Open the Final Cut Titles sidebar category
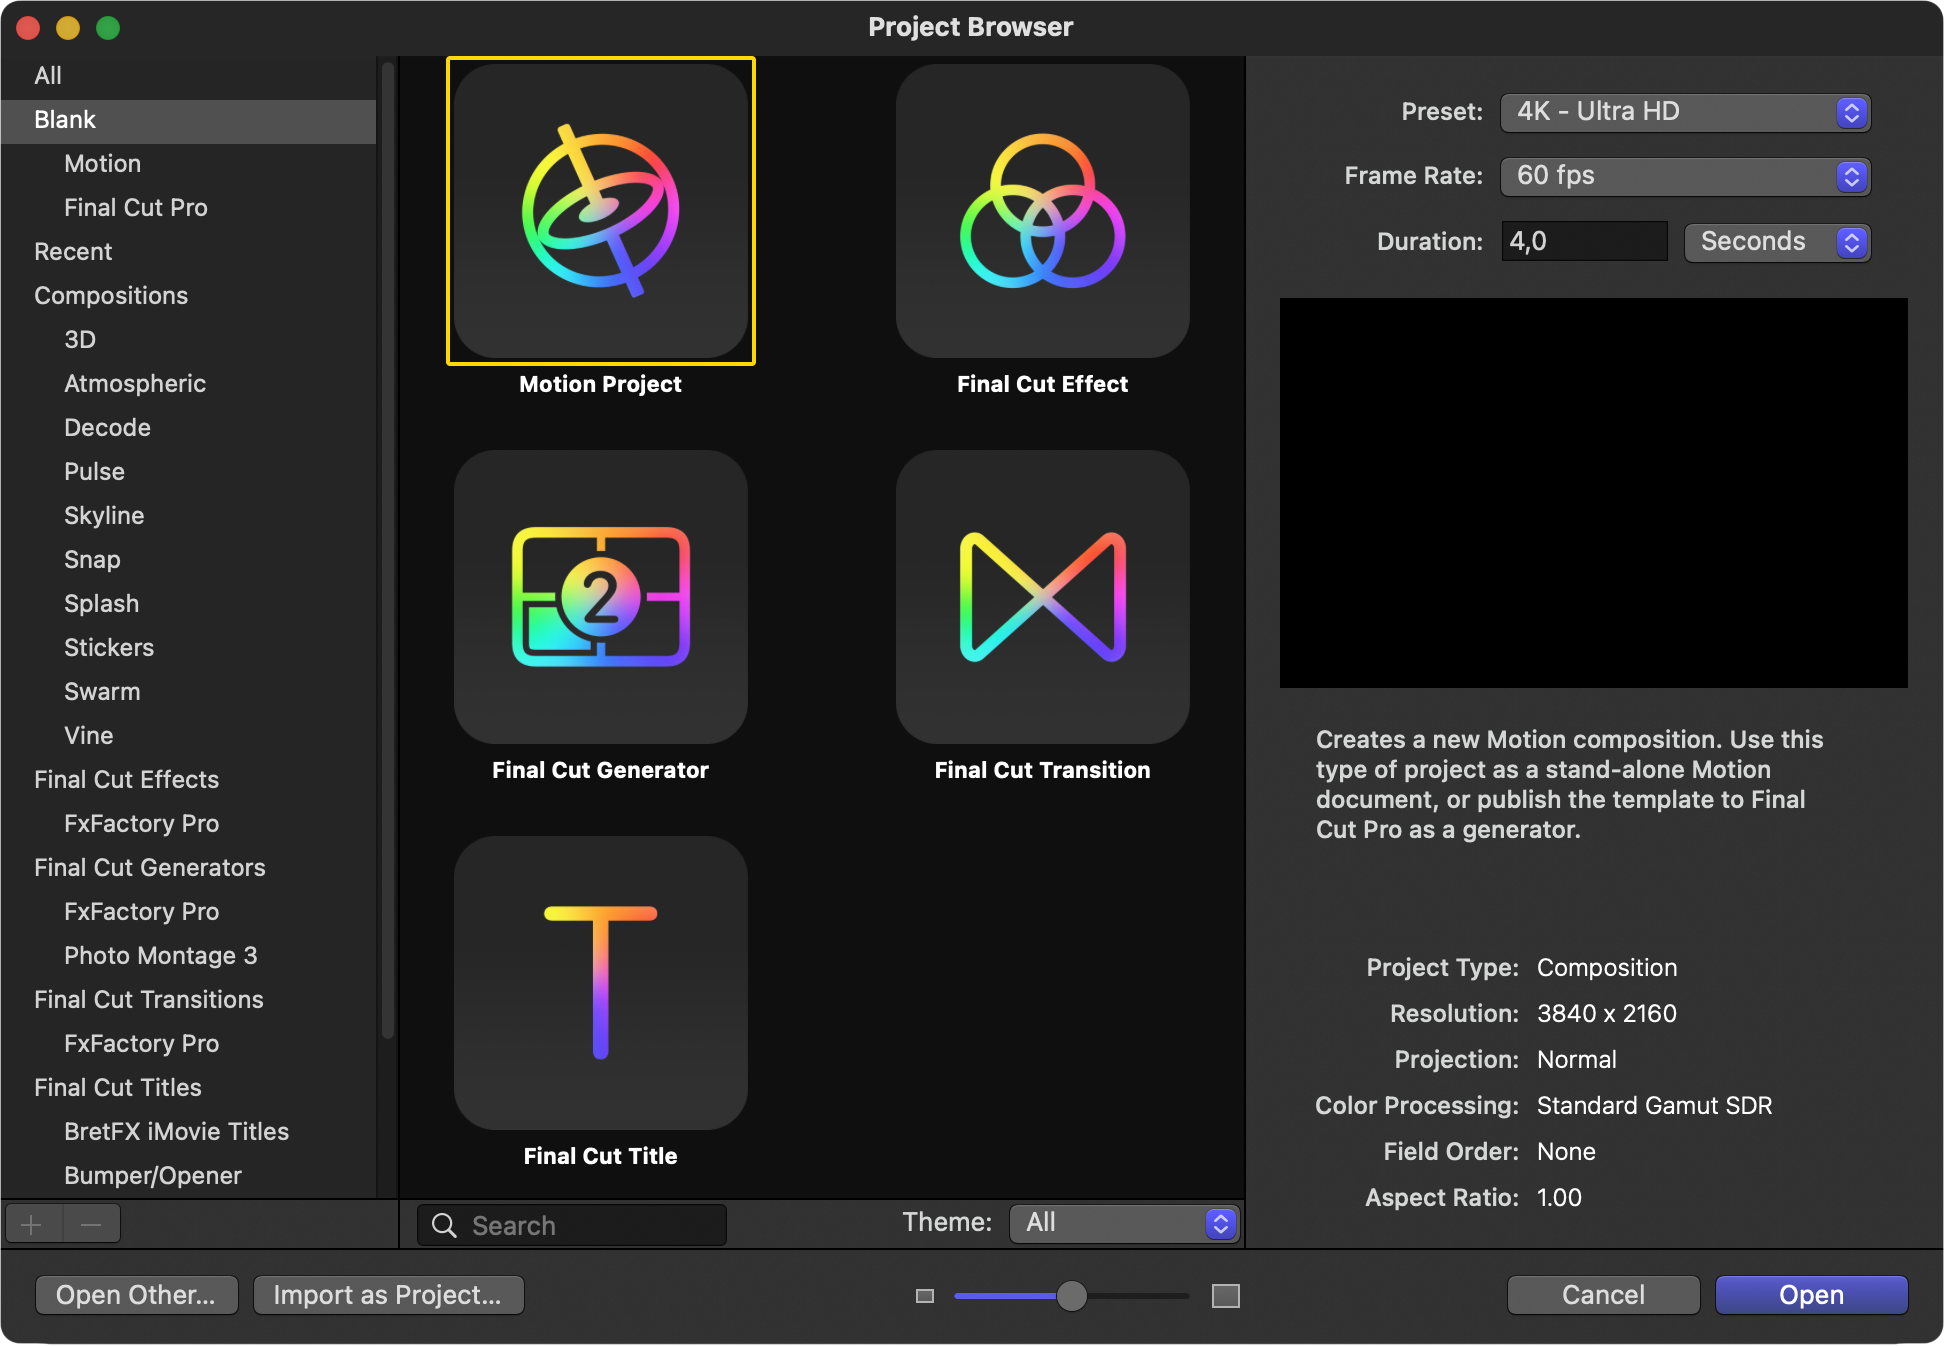Screen dimensions: 1944x1346 117,1087
